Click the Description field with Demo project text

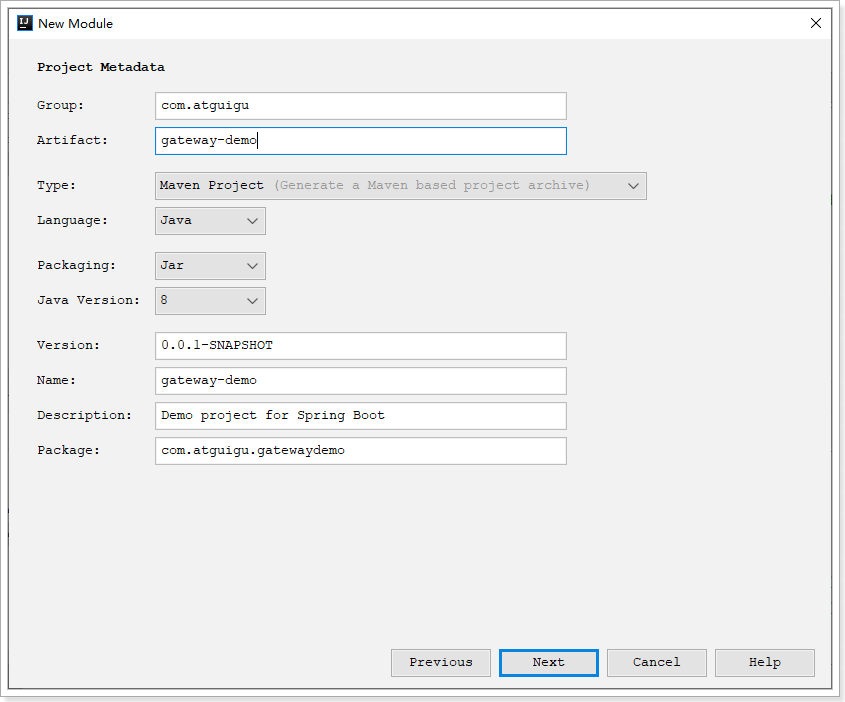[360, 416]
